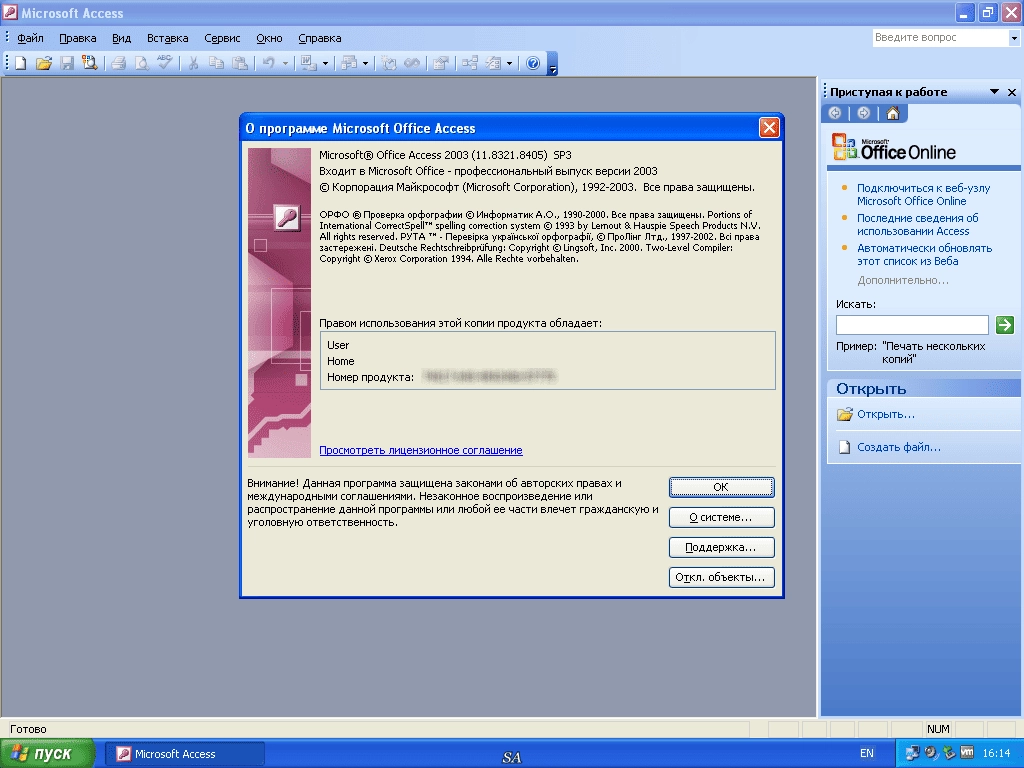1024x768 pixels.
Task: Open the Вставка menu
Action: [167, 38]
